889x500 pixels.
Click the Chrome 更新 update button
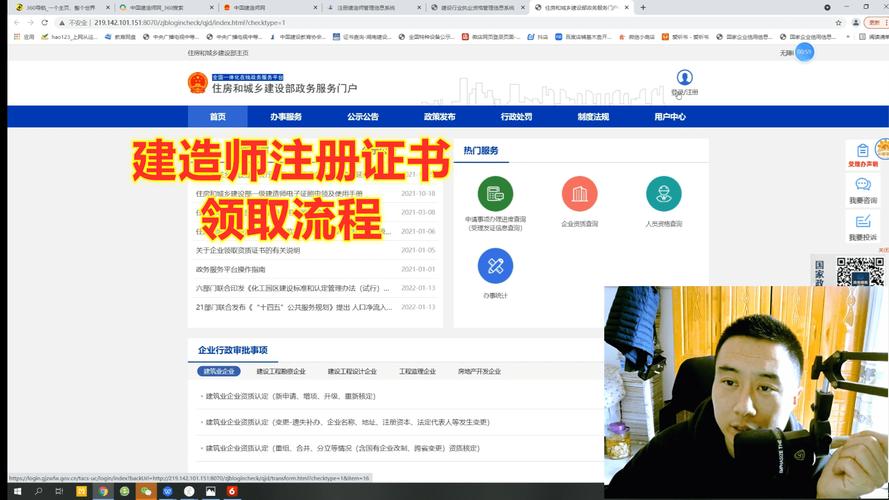click(x=875, y=23)
